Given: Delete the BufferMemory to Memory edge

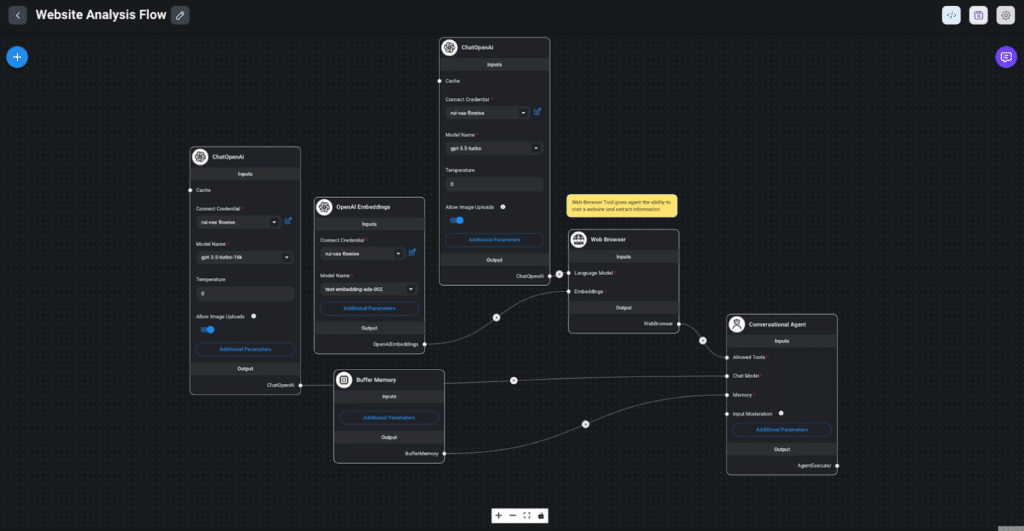Looking at the screenshot, I should click(x=585, y=425).
